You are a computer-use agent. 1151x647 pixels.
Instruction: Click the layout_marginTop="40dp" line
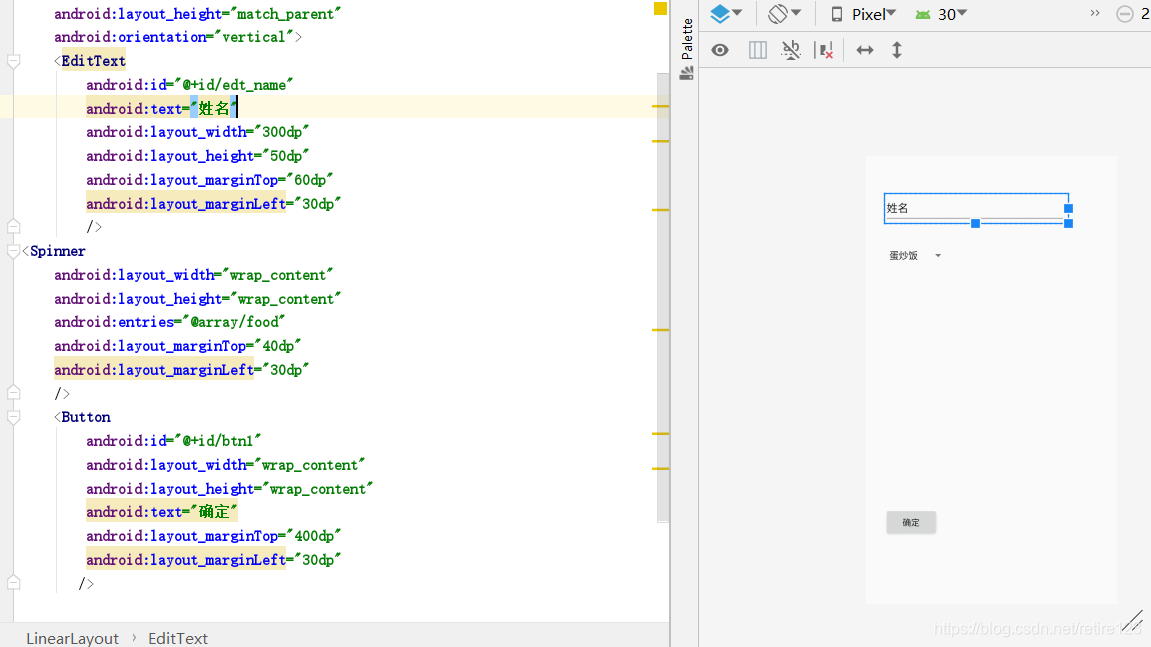178,346
